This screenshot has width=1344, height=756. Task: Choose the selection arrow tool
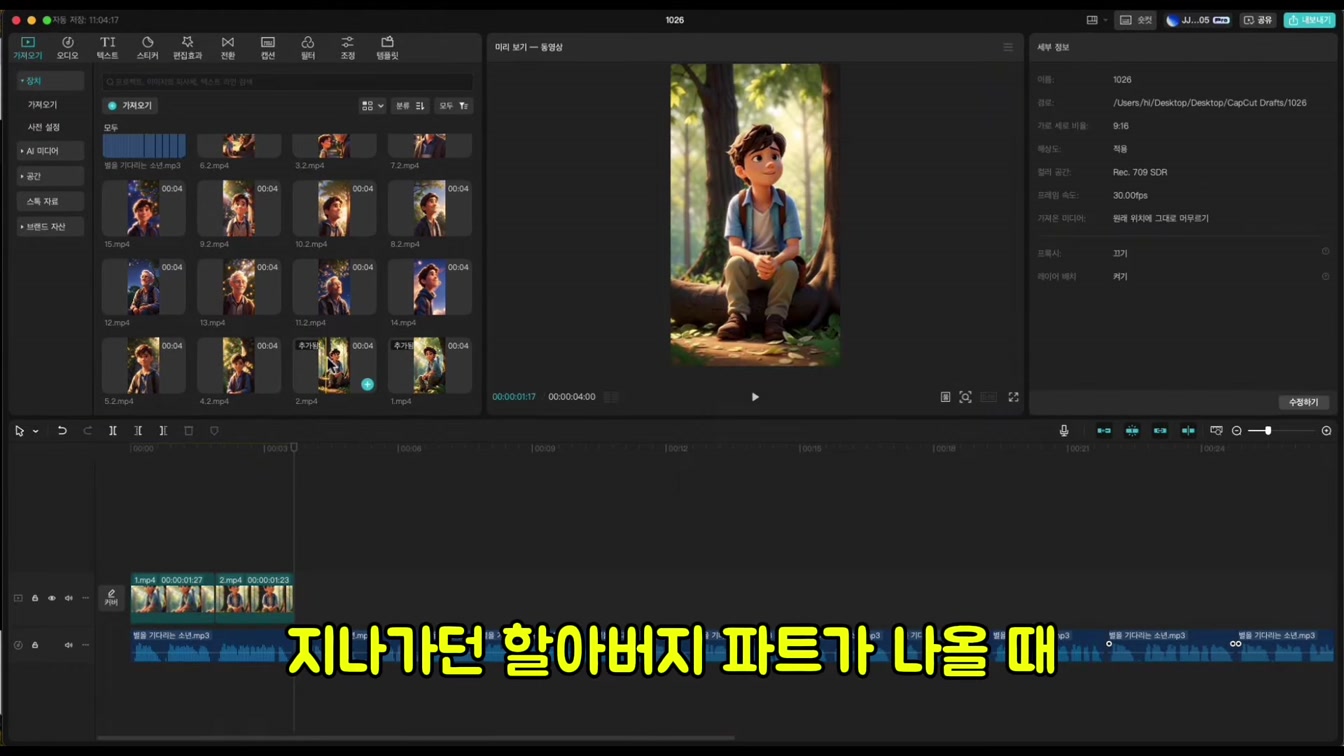[19, 431]
